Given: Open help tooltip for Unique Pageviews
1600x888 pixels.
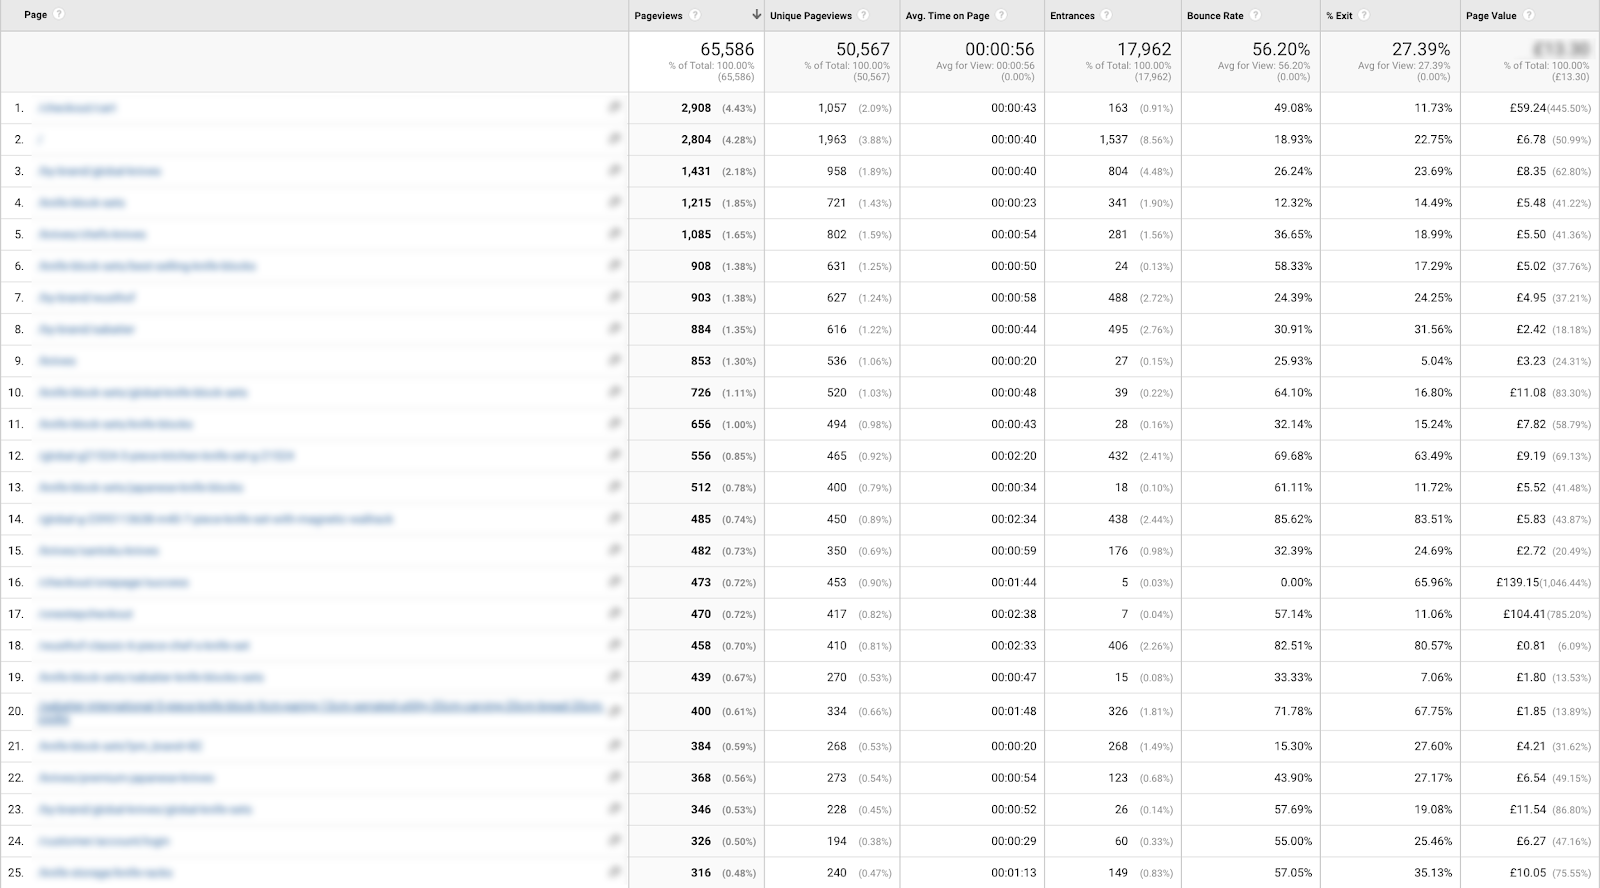Looking at the screenshot, I should coord(863,15).
